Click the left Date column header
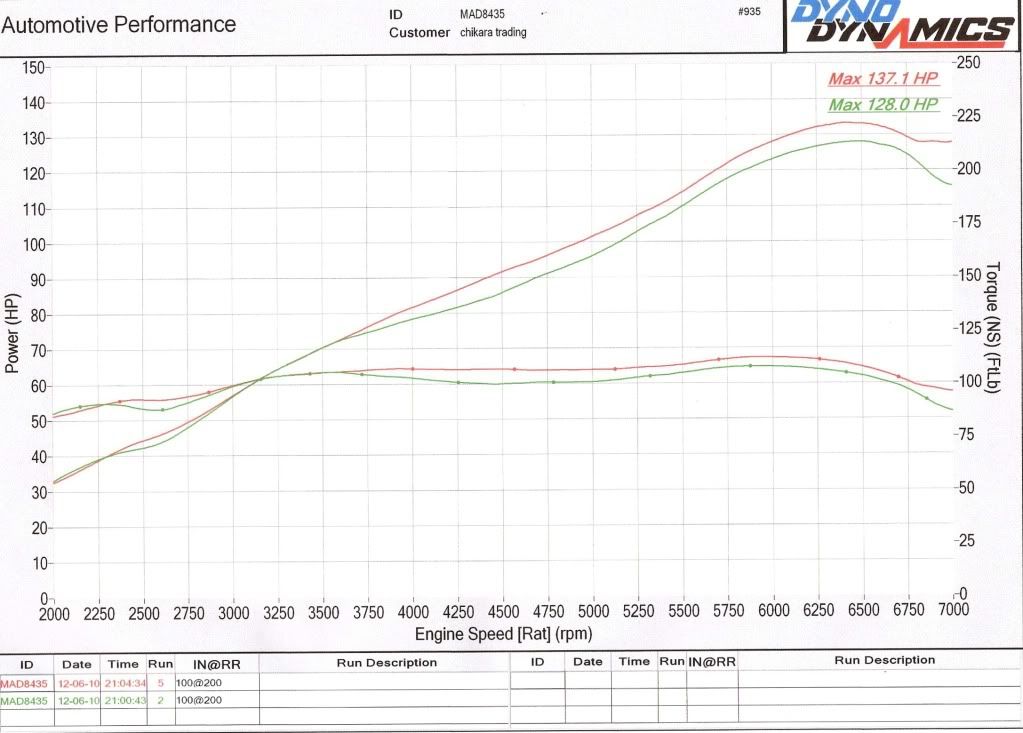This screenshot has height=733, width=1023. pyautogui.click(x=77, y=663)
